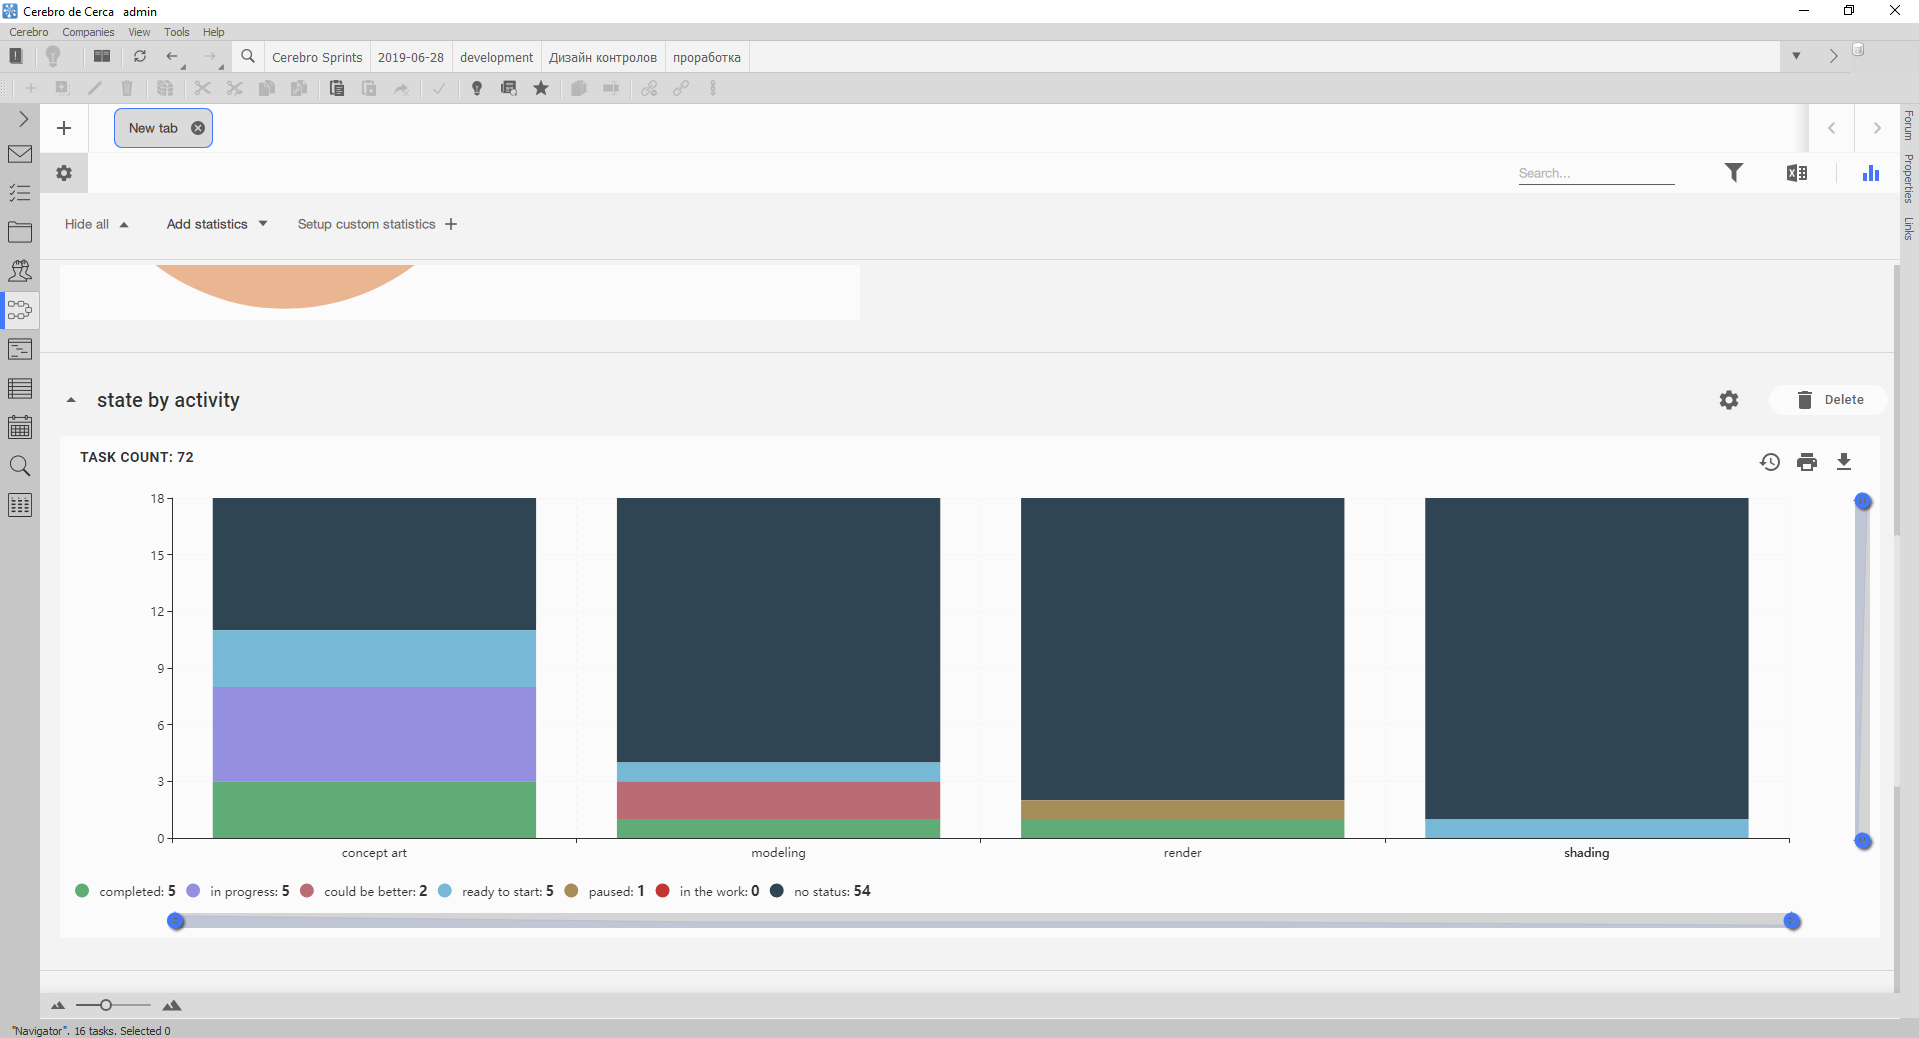Viewport: 1919px width, 1038px height.
Task: Click the dark lightbulb toolbar icon
Action: pos(477,88)
